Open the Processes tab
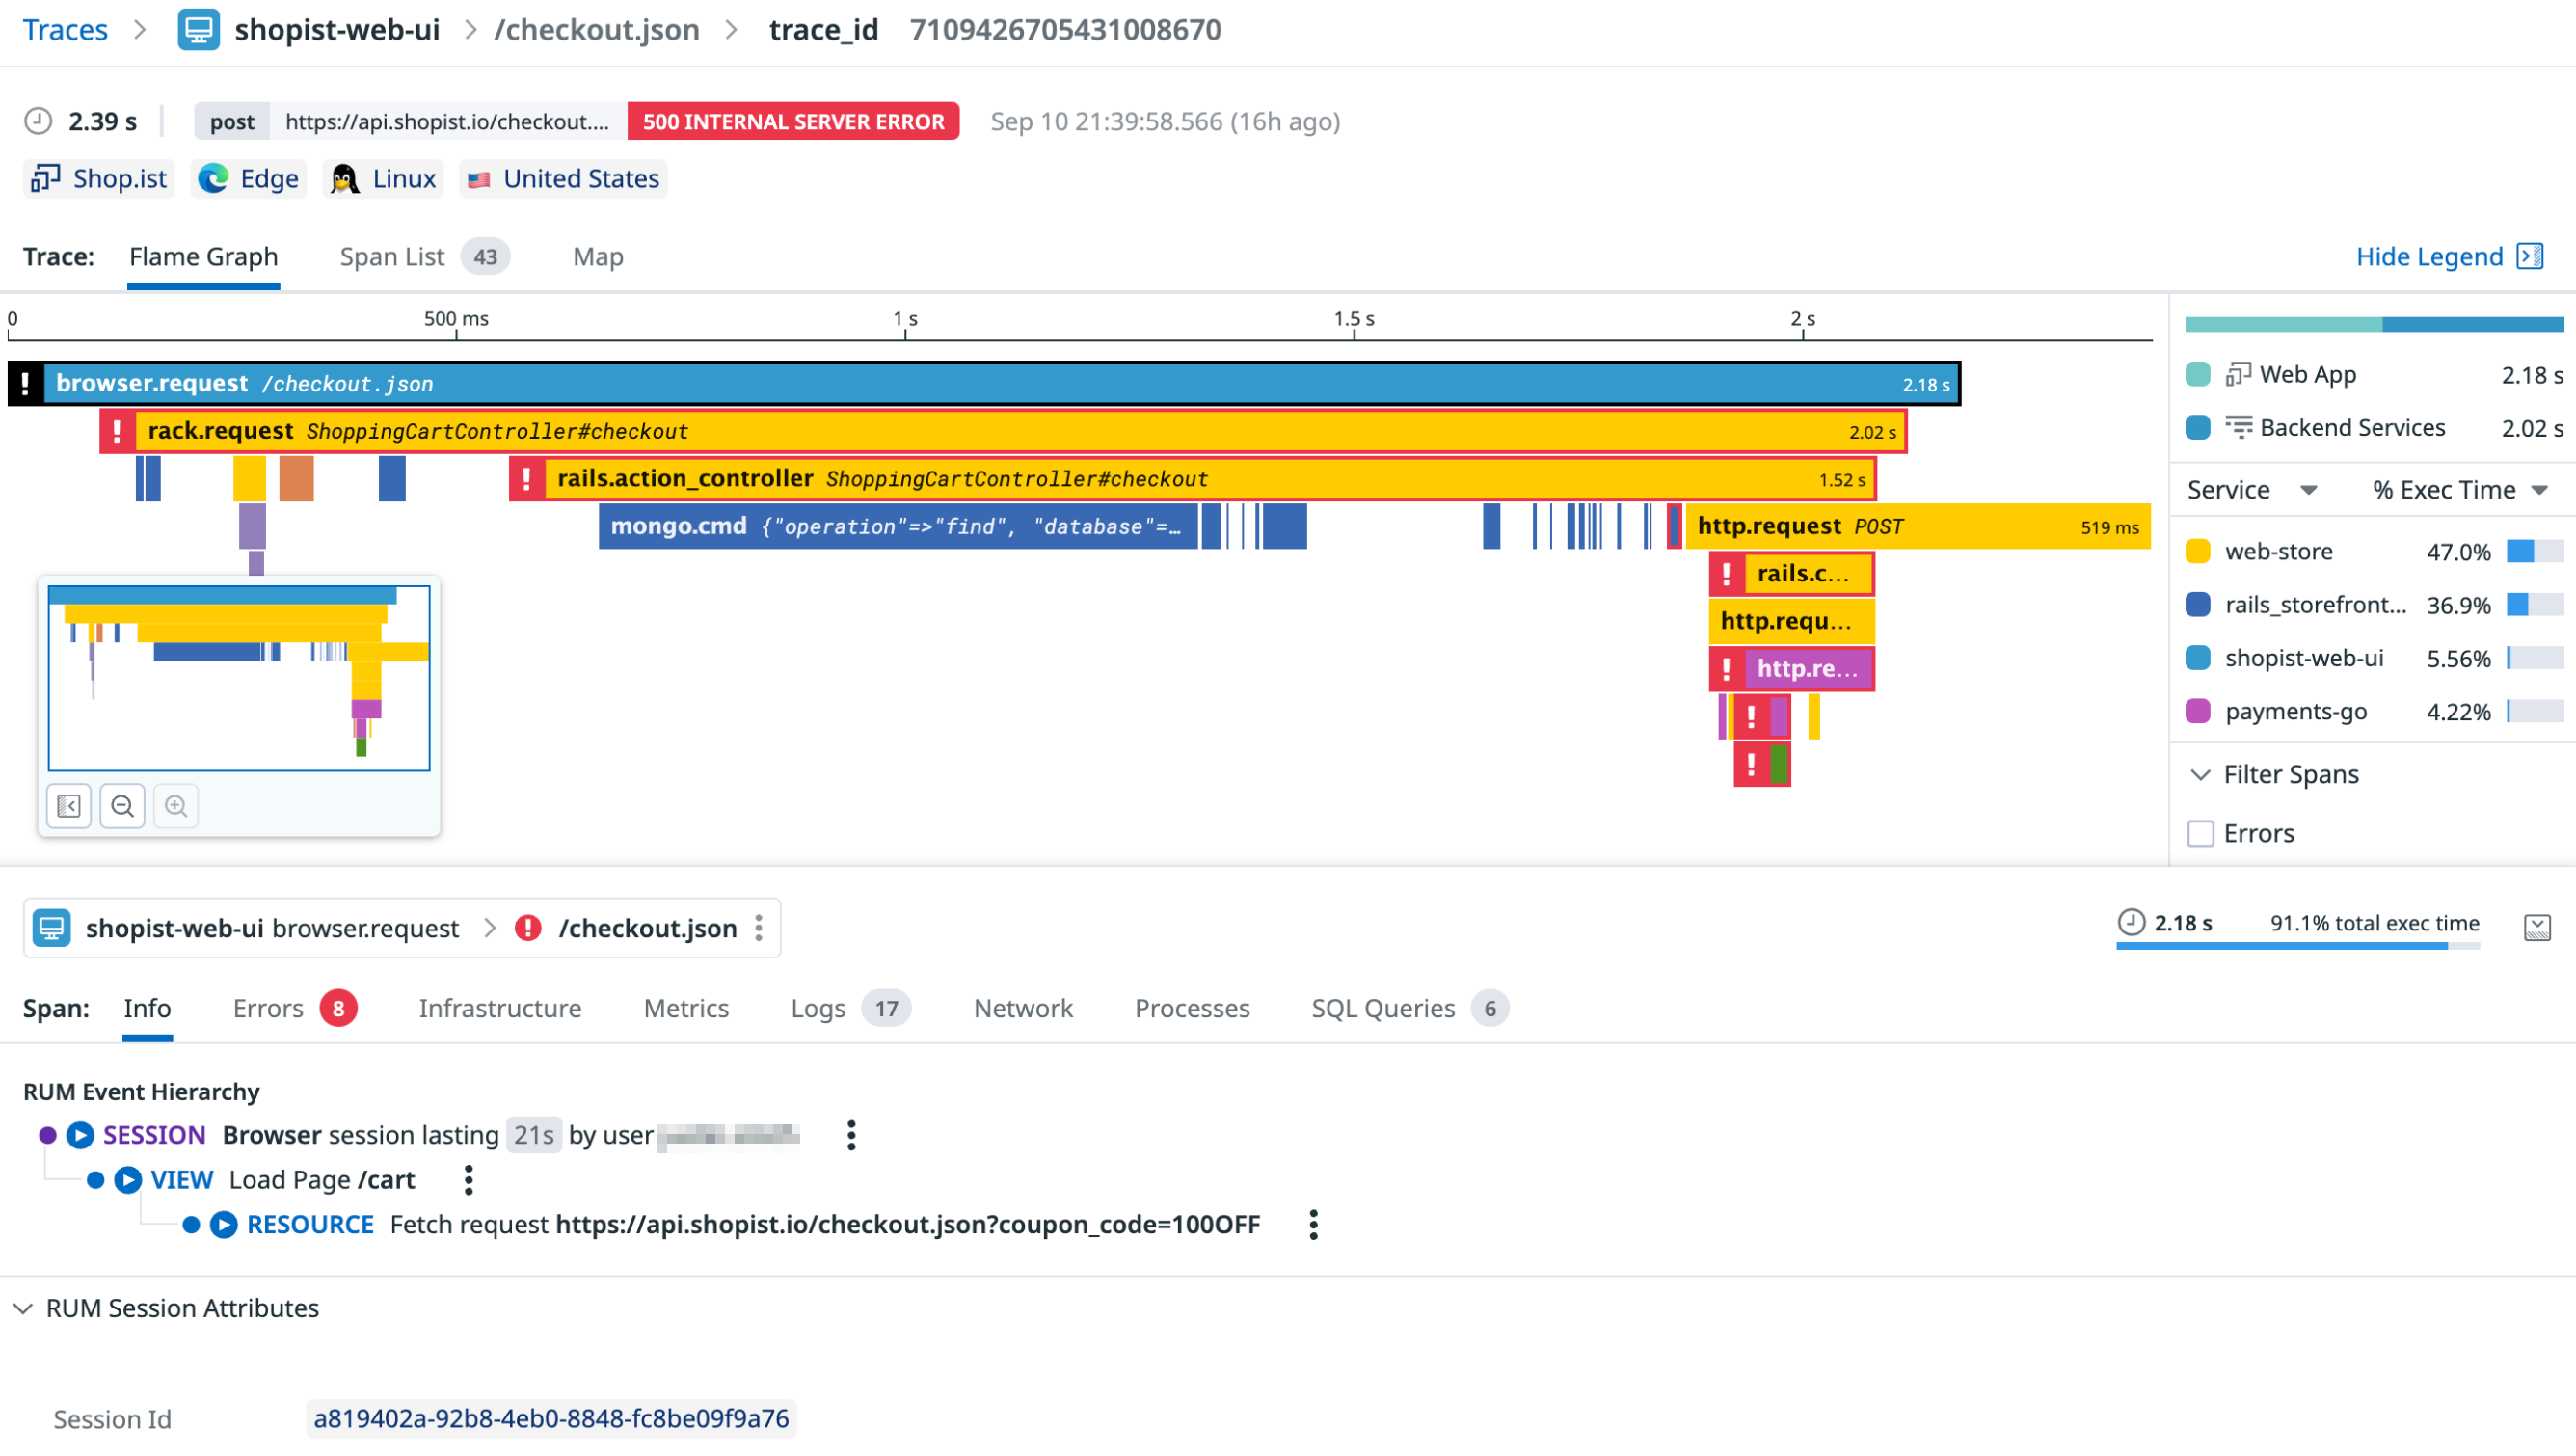2576x1456 pixels. (x=1192, y=1007)
